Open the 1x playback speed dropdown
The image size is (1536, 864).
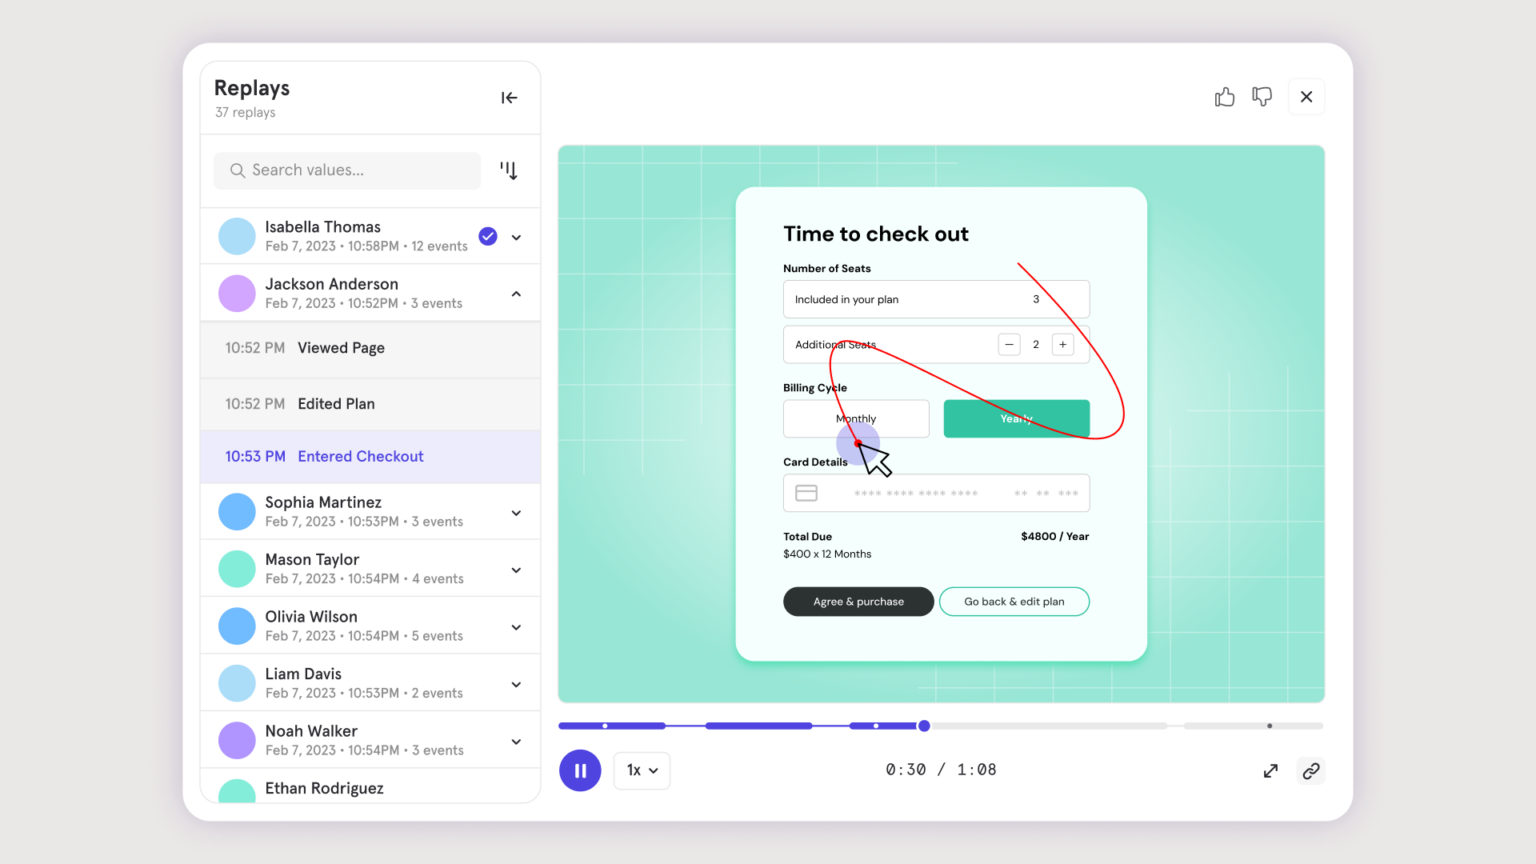click(642, 771)
